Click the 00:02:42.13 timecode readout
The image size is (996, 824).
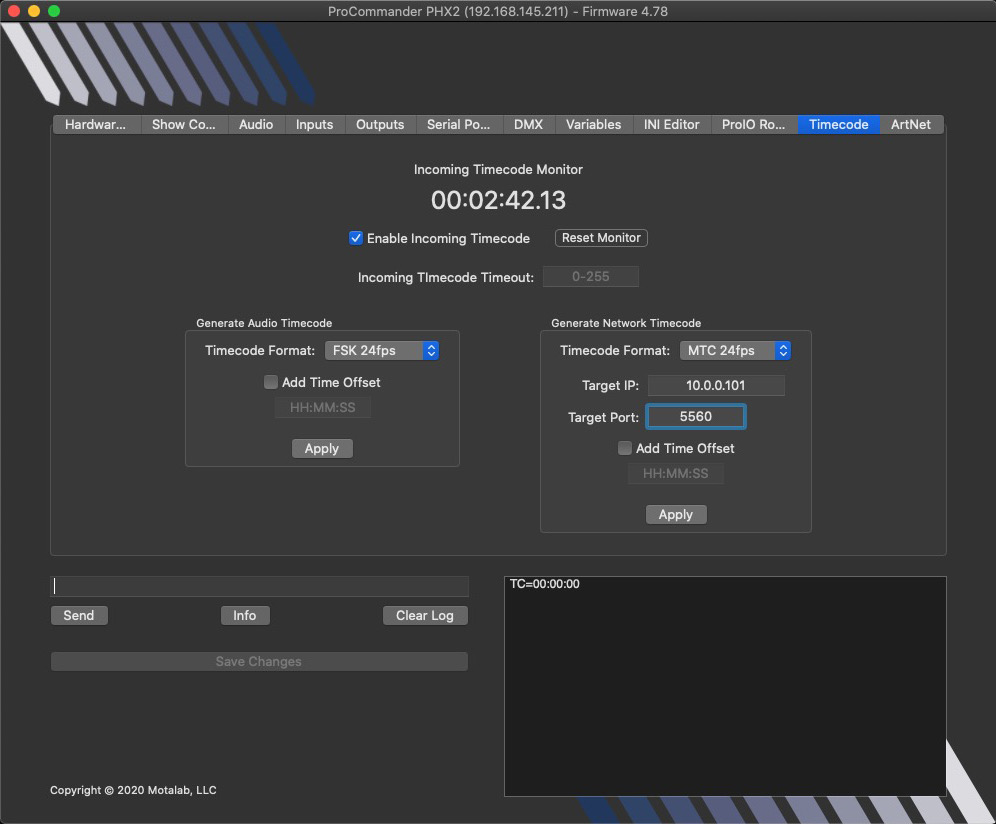(x=499, y=200)
